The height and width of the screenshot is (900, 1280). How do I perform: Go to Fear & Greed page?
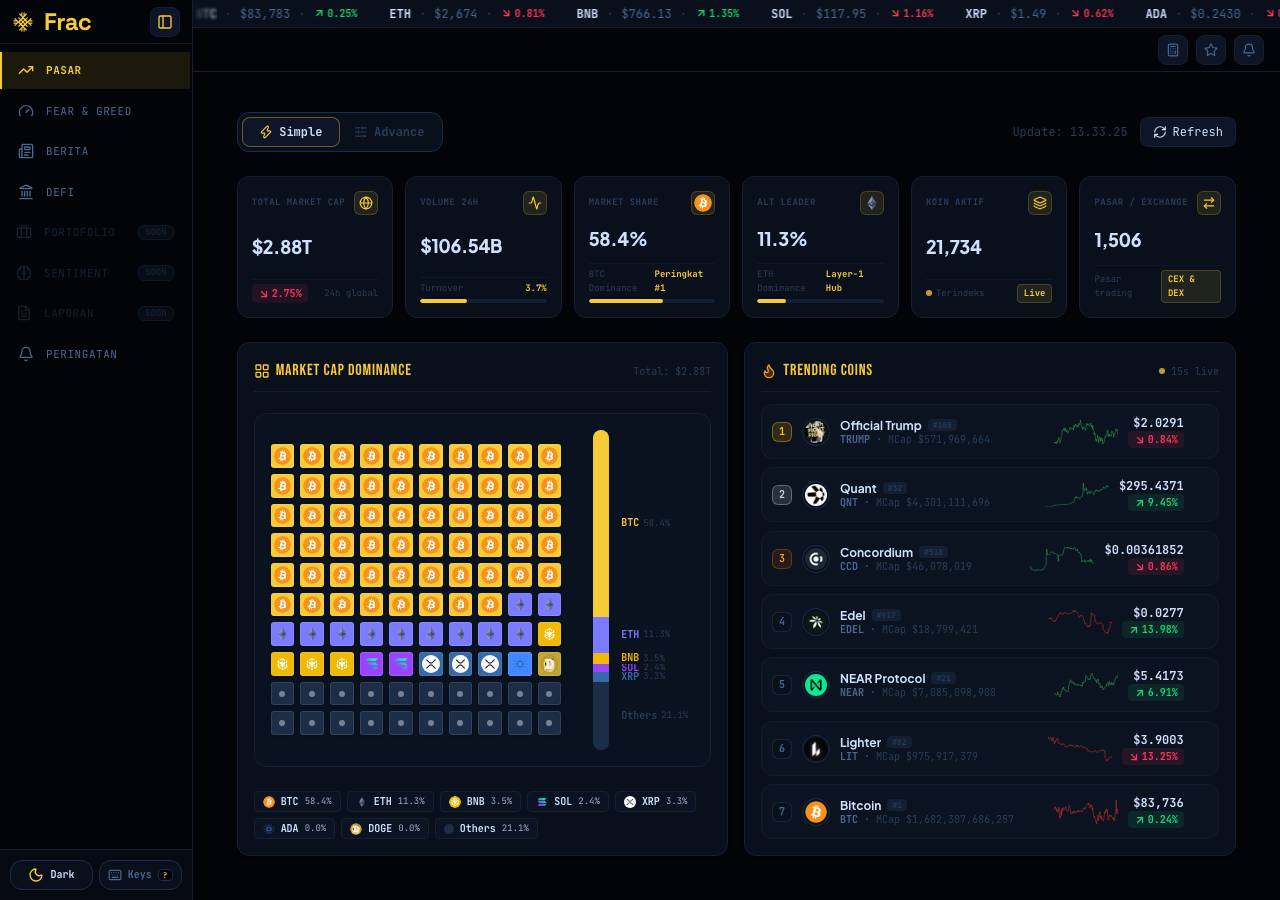tap(95, 111)
